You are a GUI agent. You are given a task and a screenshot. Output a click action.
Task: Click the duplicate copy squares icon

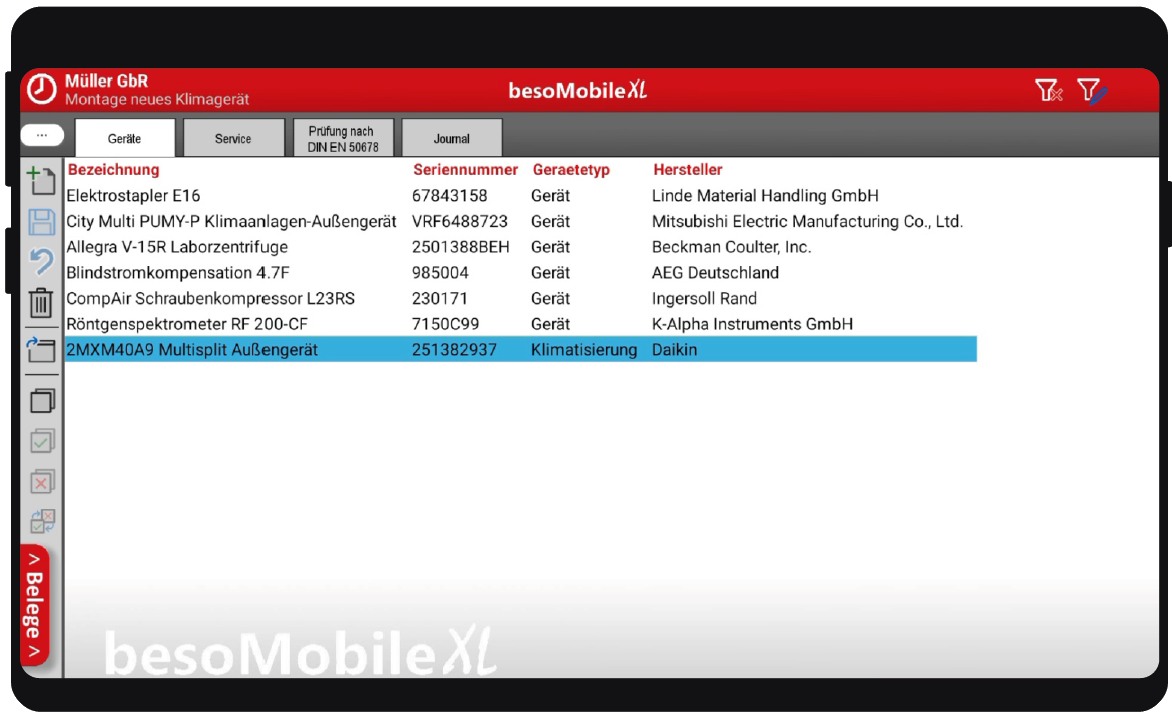click(42, 401)
